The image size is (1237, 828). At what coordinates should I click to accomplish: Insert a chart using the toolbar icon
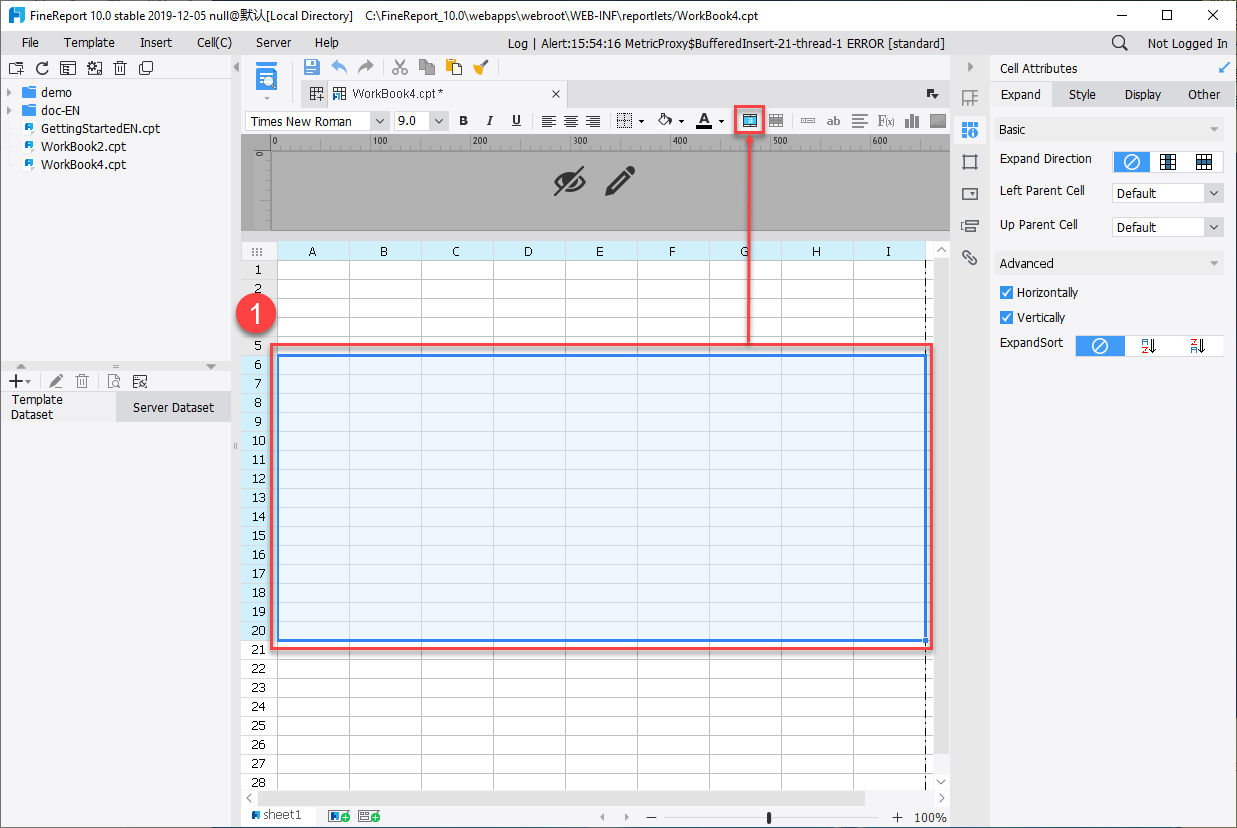pyautogui.click(x=911, y=121)
